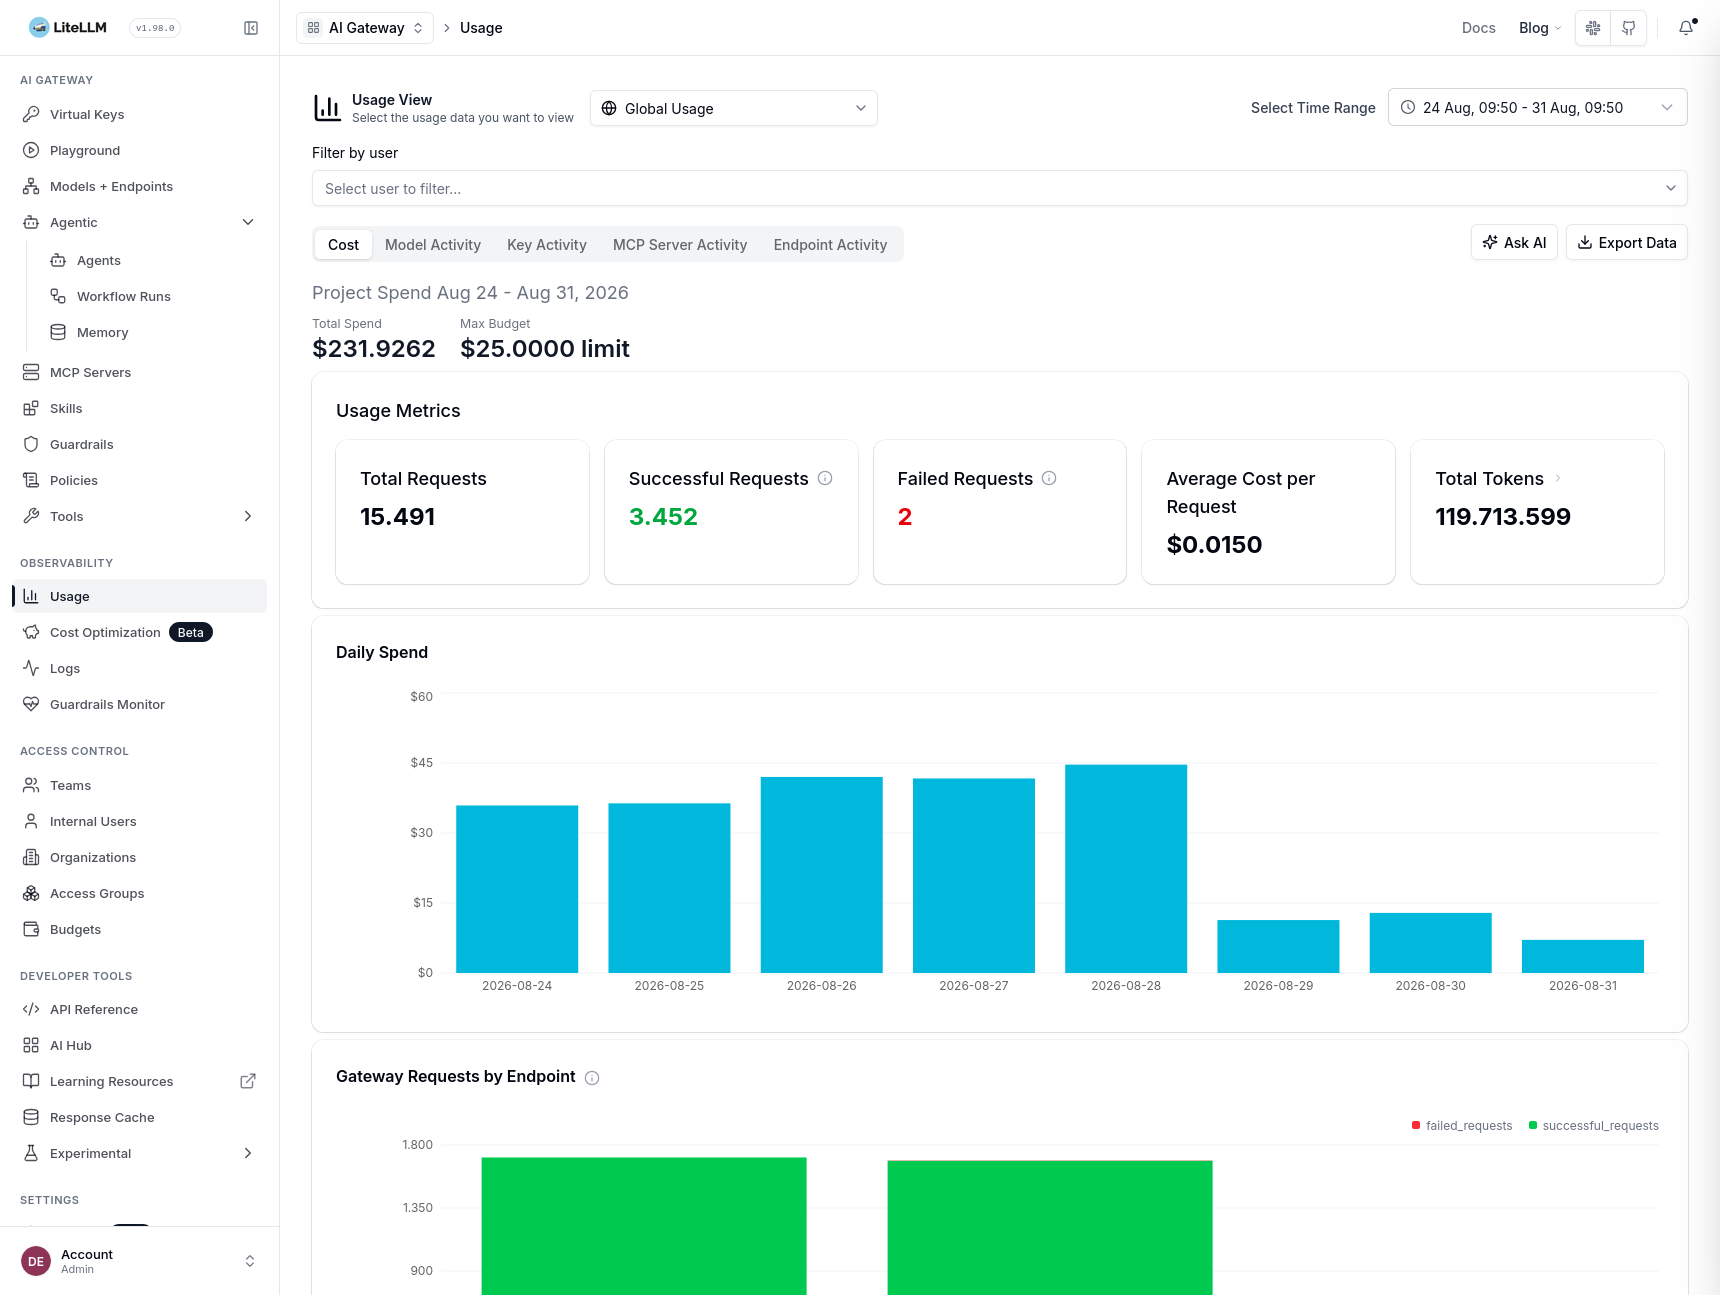Click the scroll icon beside Policies
Screen dimensions: 1720x1295
click(x=31, y=480)
